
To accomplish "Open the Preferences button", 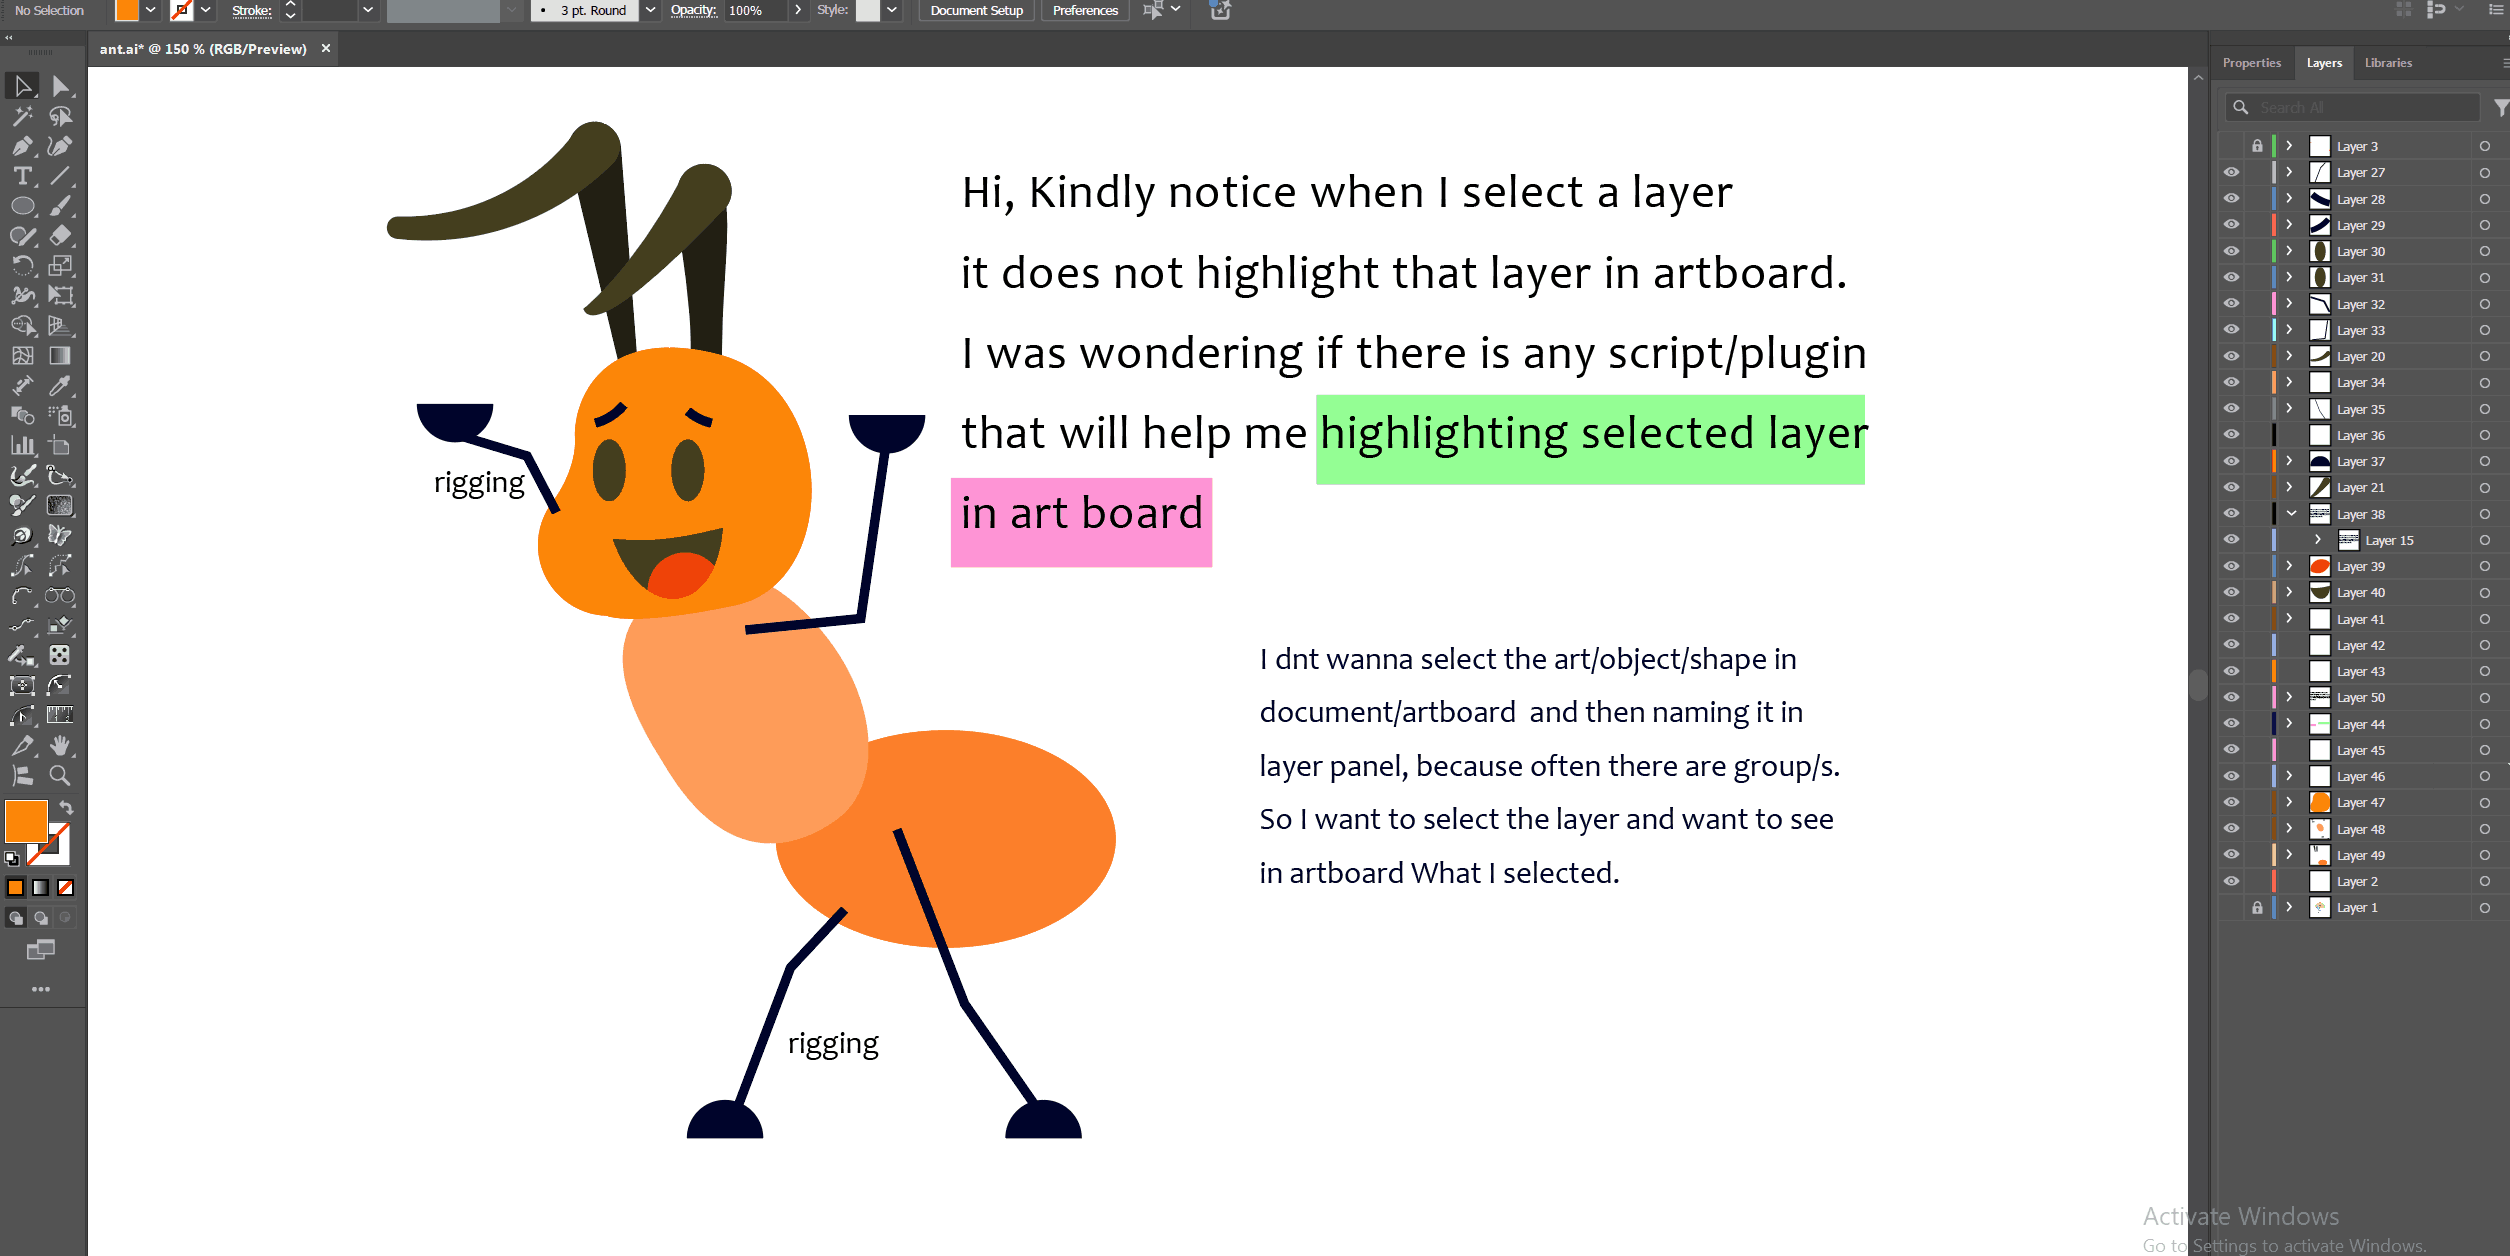I will pos(1085,10).
